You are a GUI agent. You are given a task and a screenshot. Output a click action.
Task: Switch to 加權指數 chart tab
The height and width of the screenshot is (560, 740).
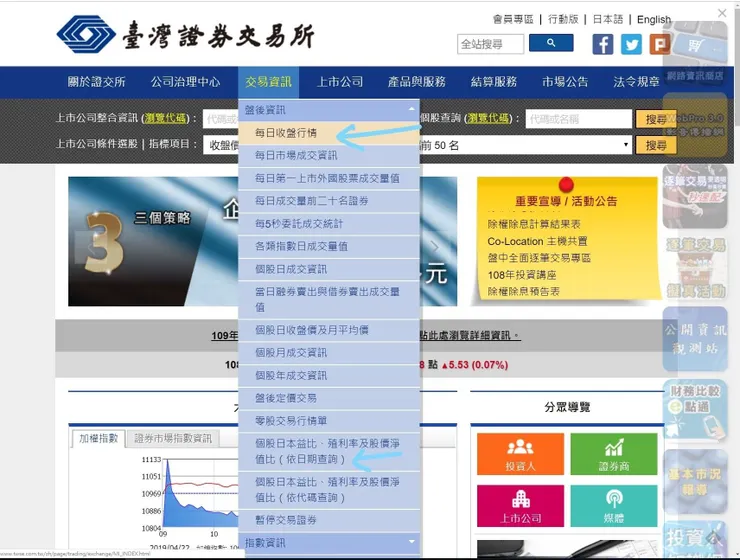(x=98, y=439)
